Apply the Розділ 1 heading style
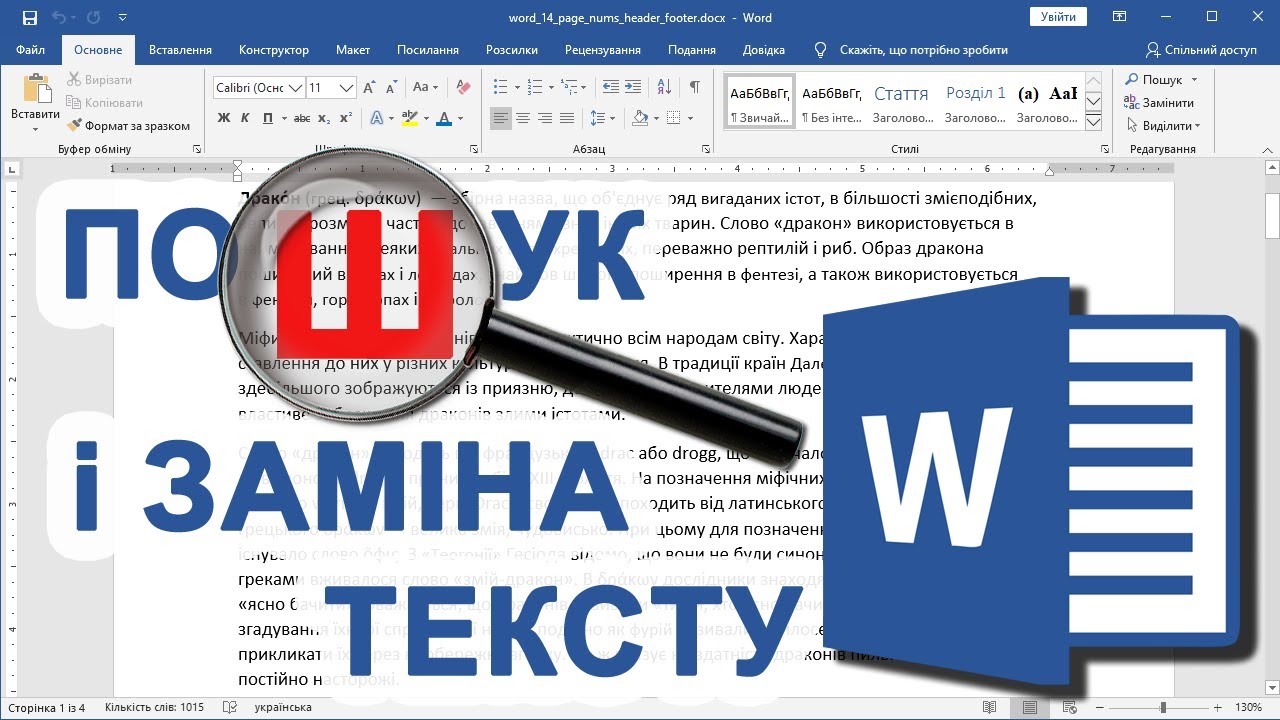Viewport: 1280px width, 720px height. click(976, 102)
